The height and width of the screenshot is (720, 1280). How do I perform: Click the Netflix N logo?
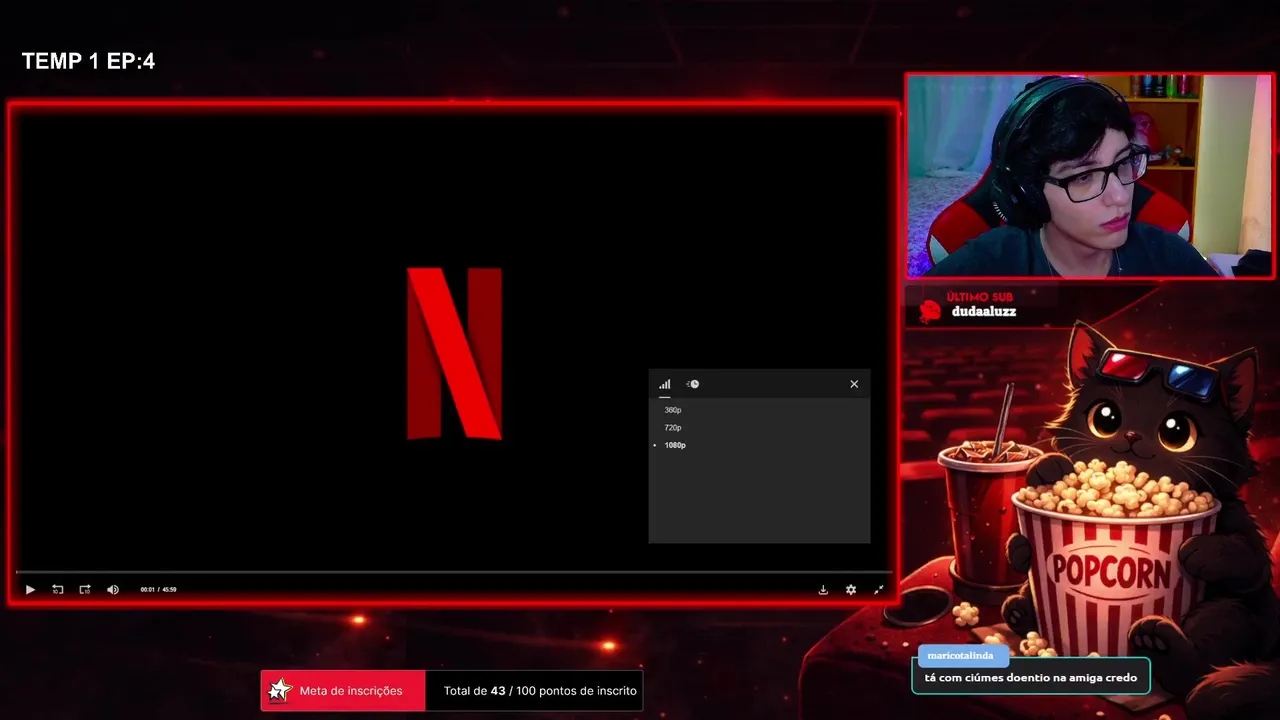click(x=454, y=353)
